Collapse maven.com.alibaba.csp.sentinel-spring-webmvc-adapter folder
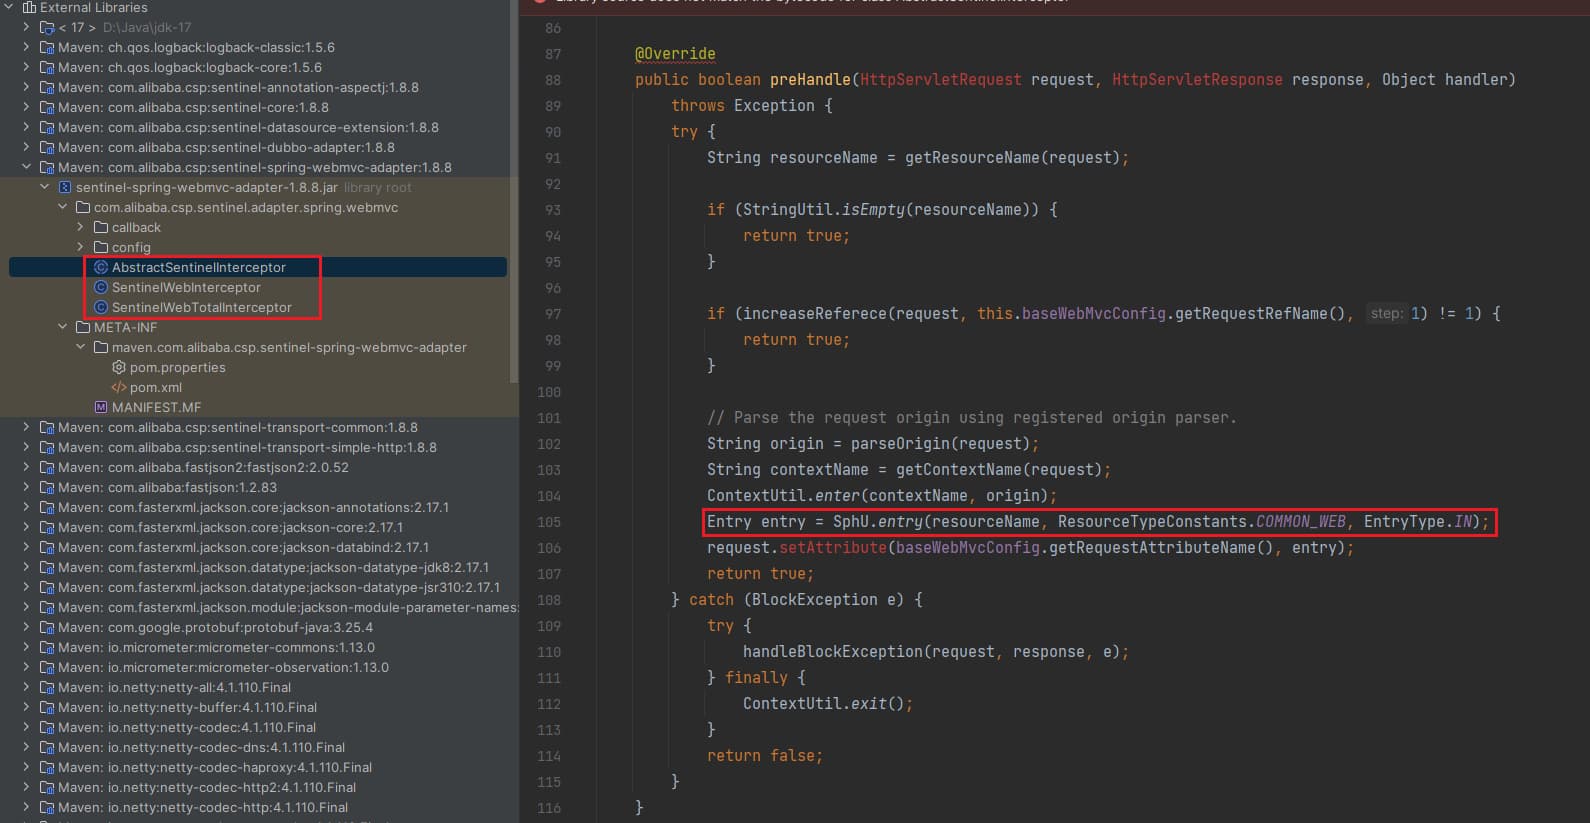Viewport: 1590px width, 823px height. click(81, 347)
